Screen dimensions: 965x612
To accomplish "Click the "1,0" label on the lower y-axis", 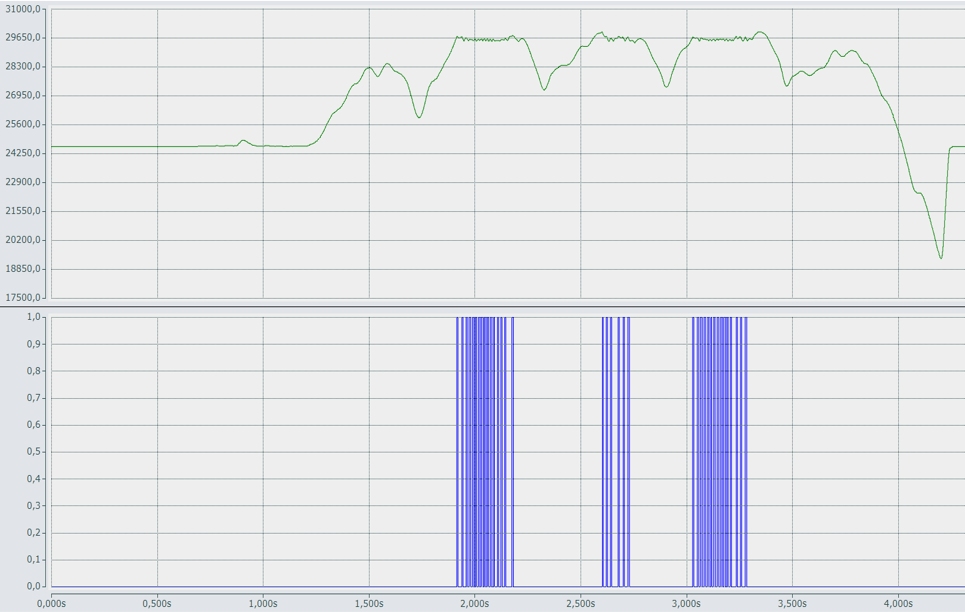I will [x=34, y=317].
